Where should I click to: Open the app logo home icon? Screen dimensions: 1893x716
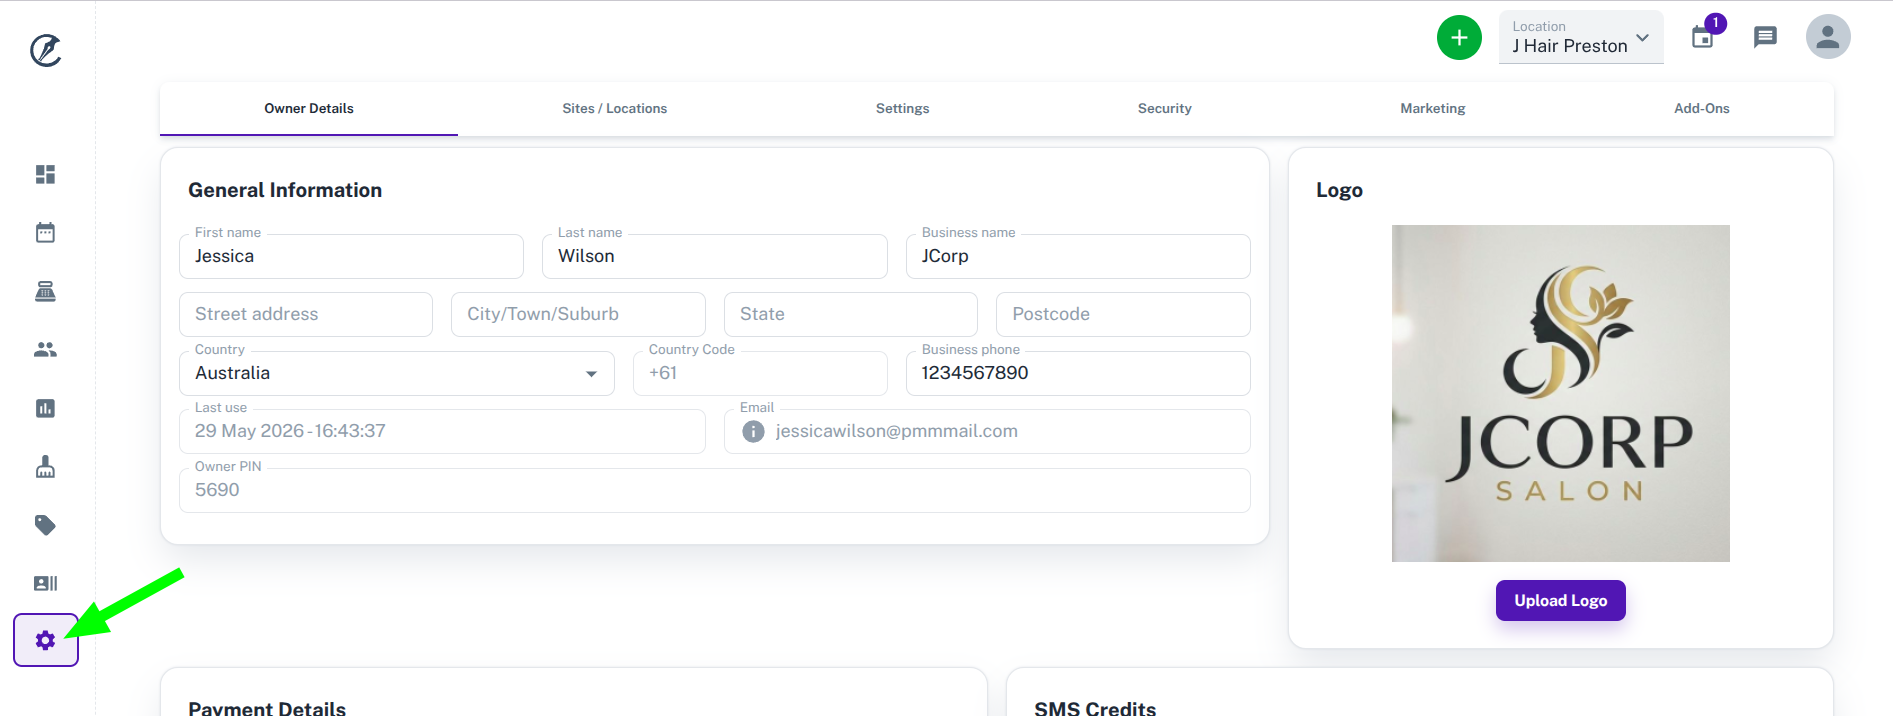46,50
